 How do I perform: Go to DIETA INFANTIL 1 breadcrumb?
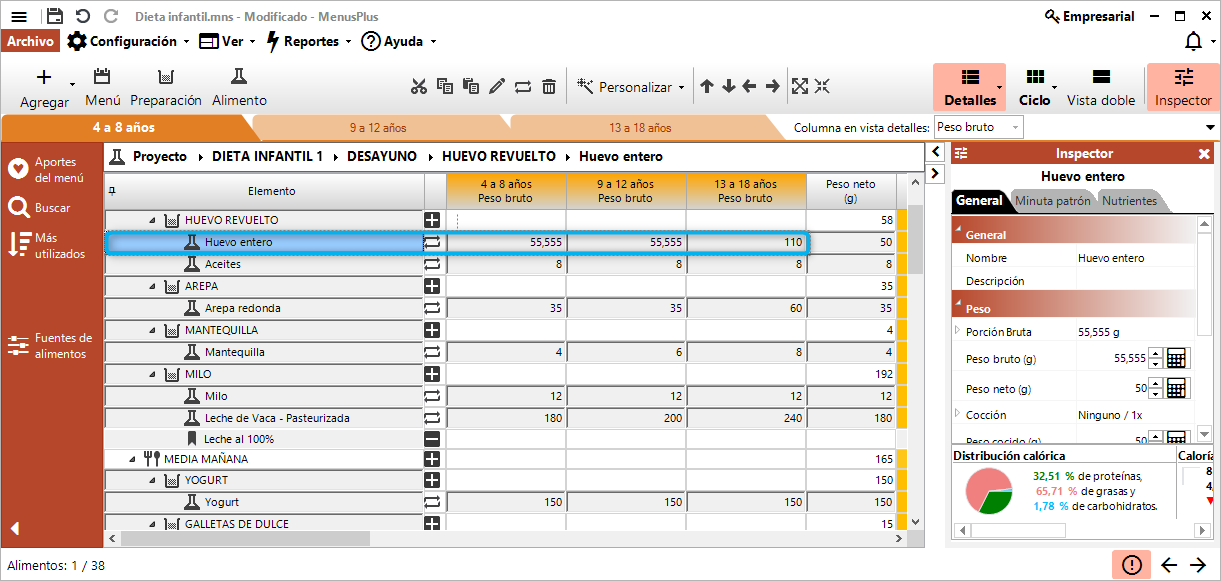click(267, 156)
